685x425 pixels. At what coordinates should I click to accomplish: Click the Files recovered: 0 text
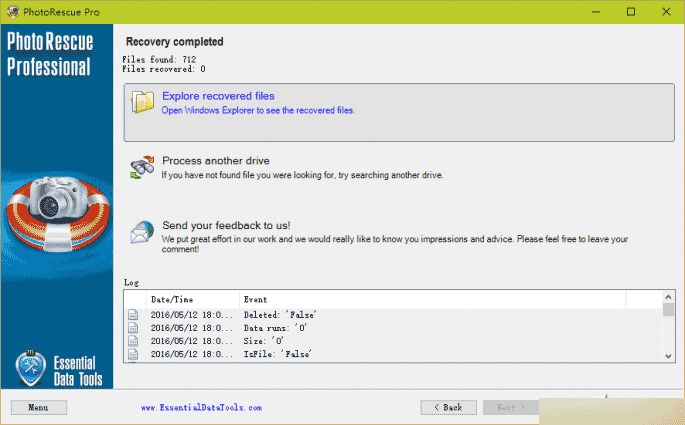[163, 69]
